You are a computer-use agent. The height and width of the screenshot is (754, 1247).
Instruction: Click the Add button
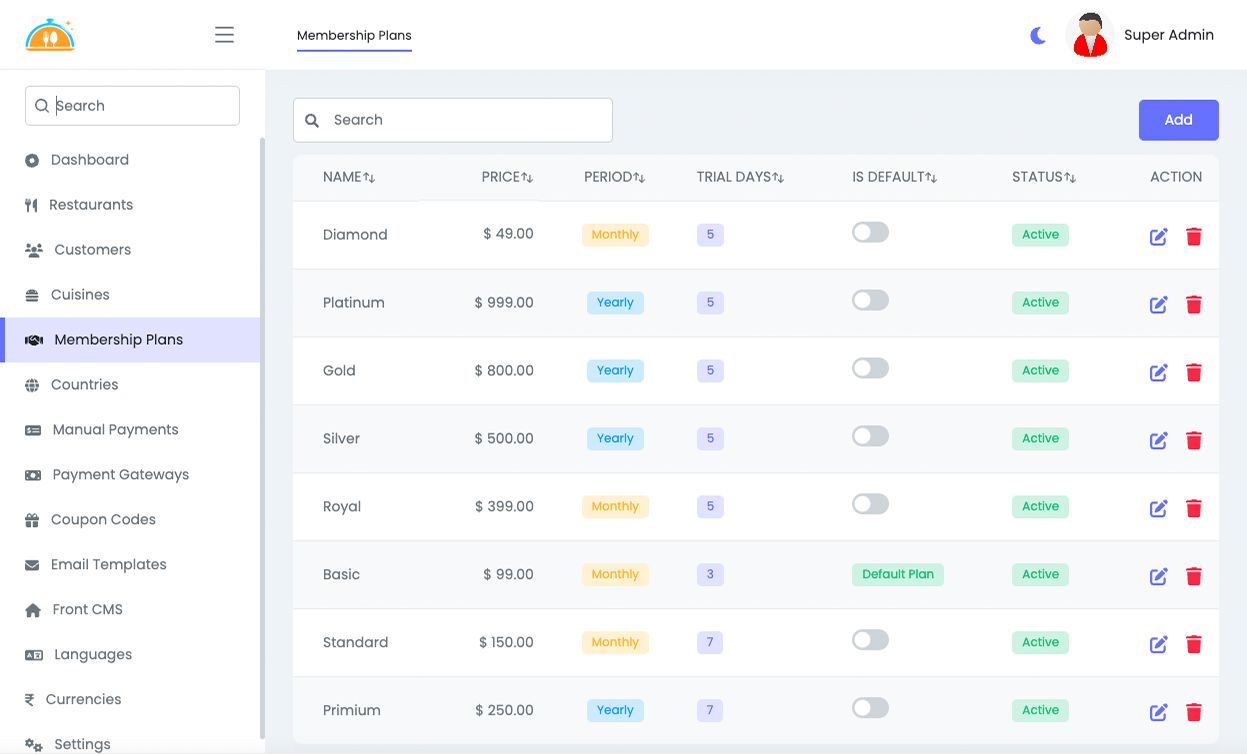click(1178, 120)
